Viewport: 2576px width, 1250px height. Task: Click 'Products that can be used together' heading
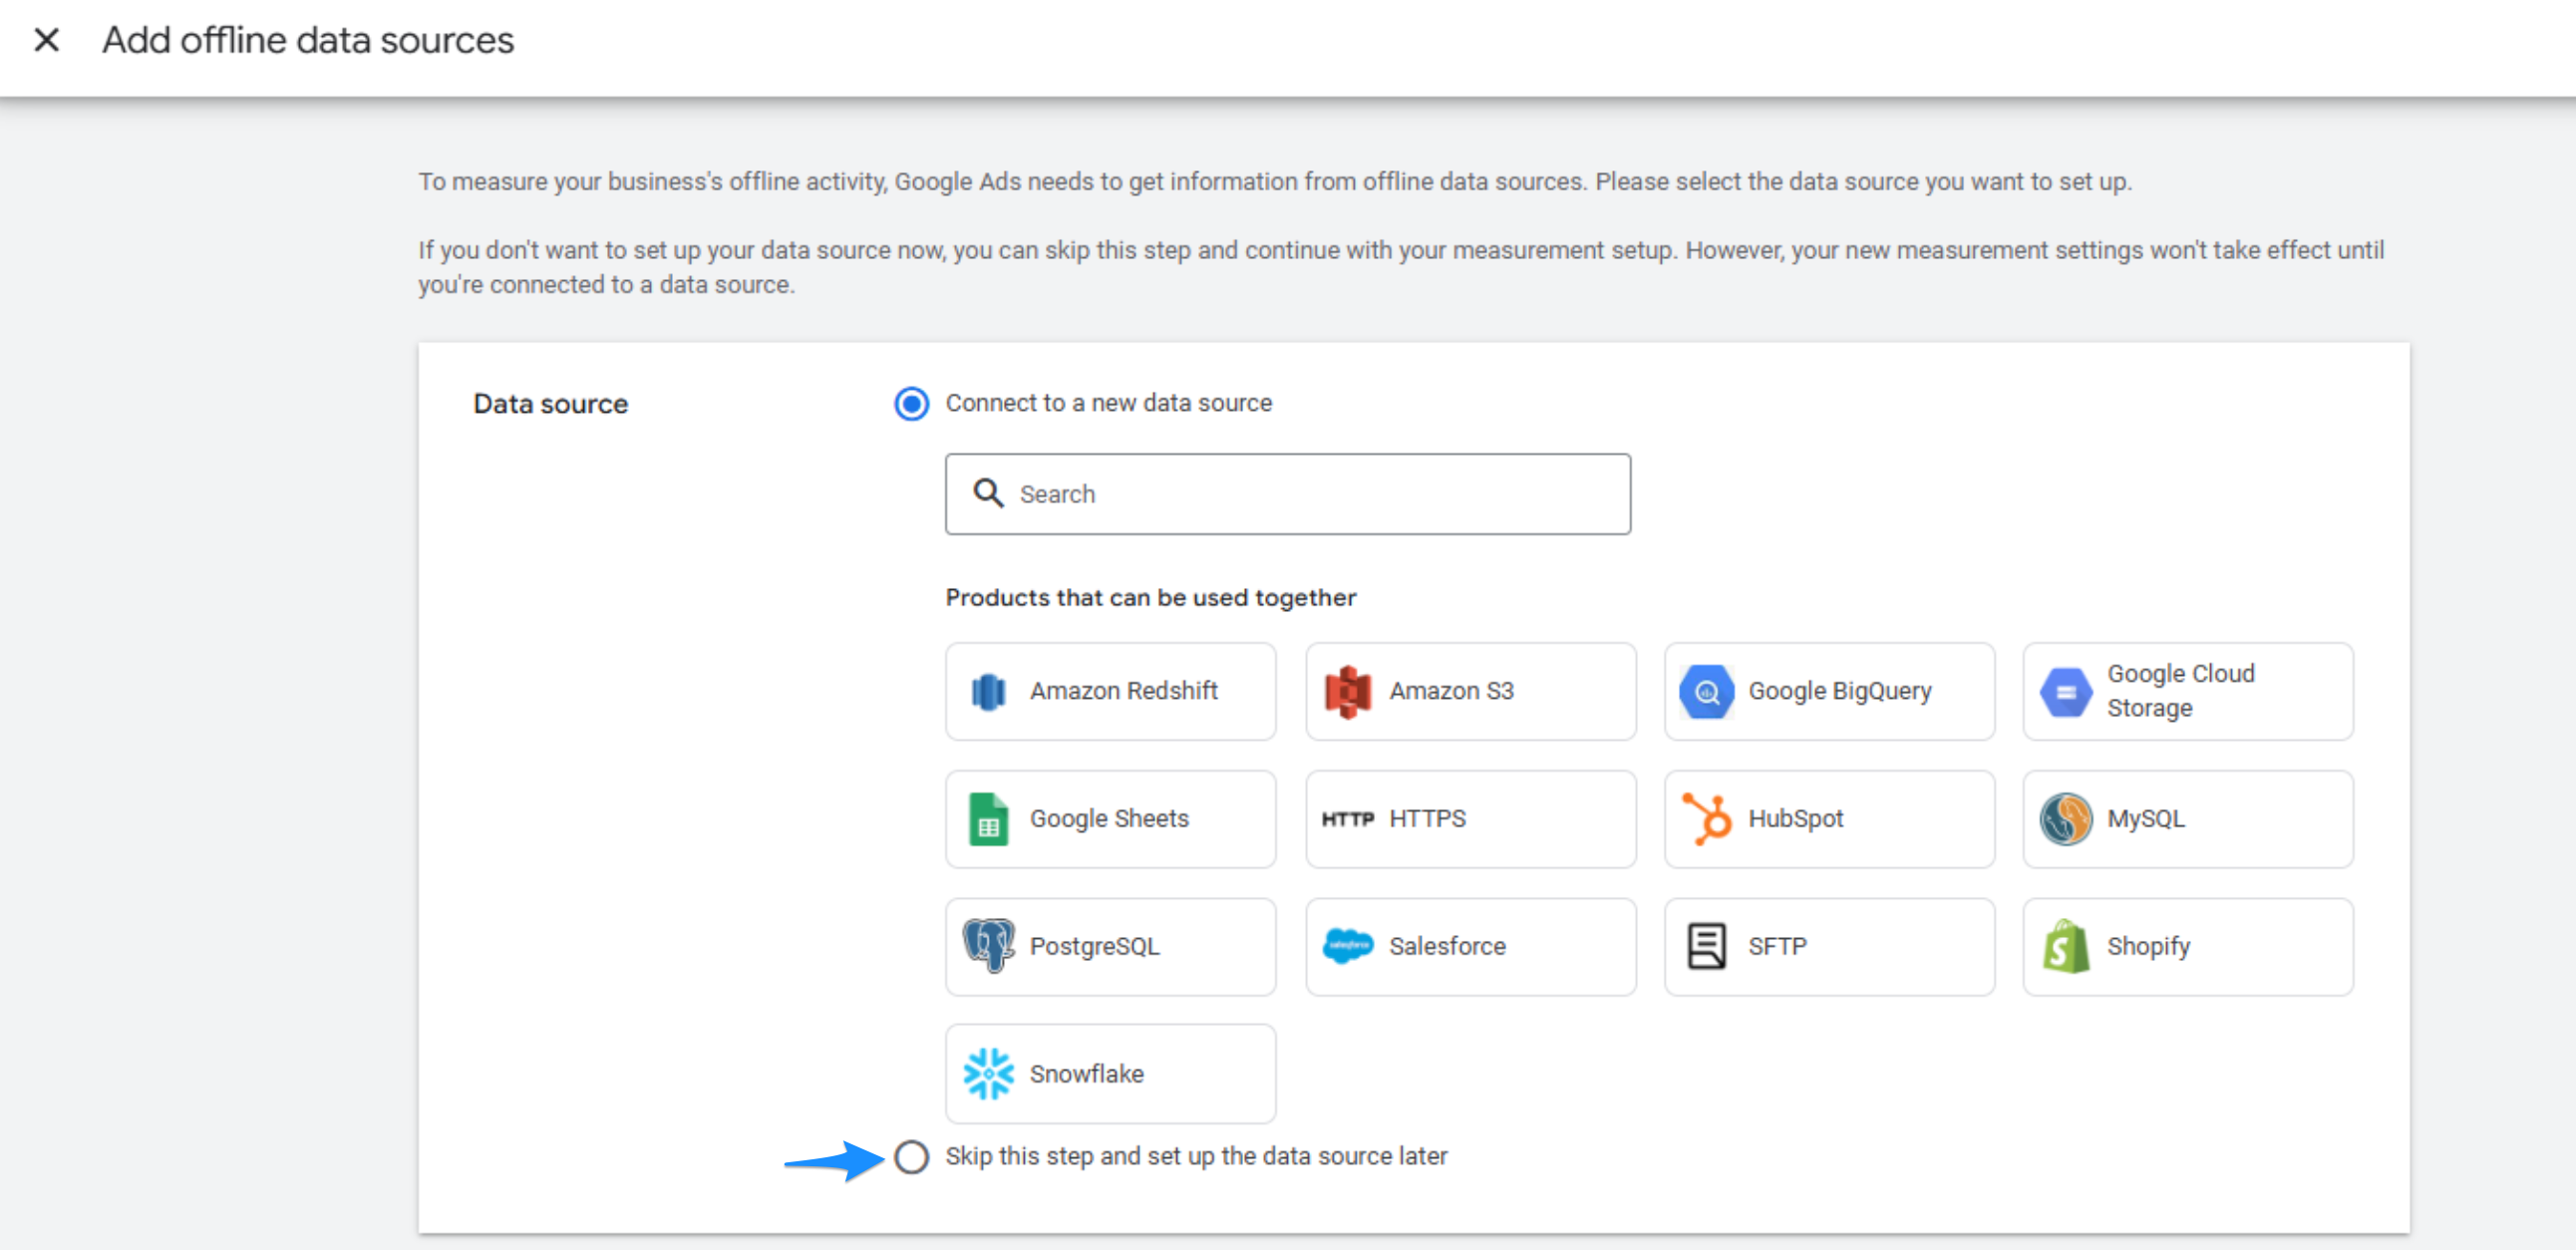point(1150,597)
